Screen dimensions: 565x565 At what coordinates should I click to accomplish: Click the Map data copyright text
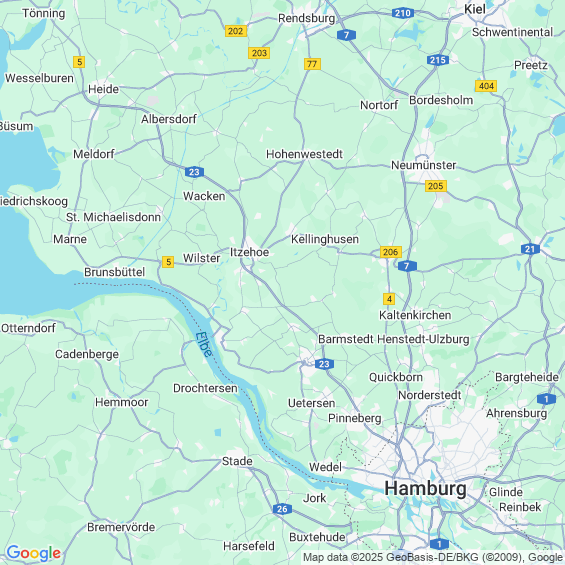click(433, 557)
